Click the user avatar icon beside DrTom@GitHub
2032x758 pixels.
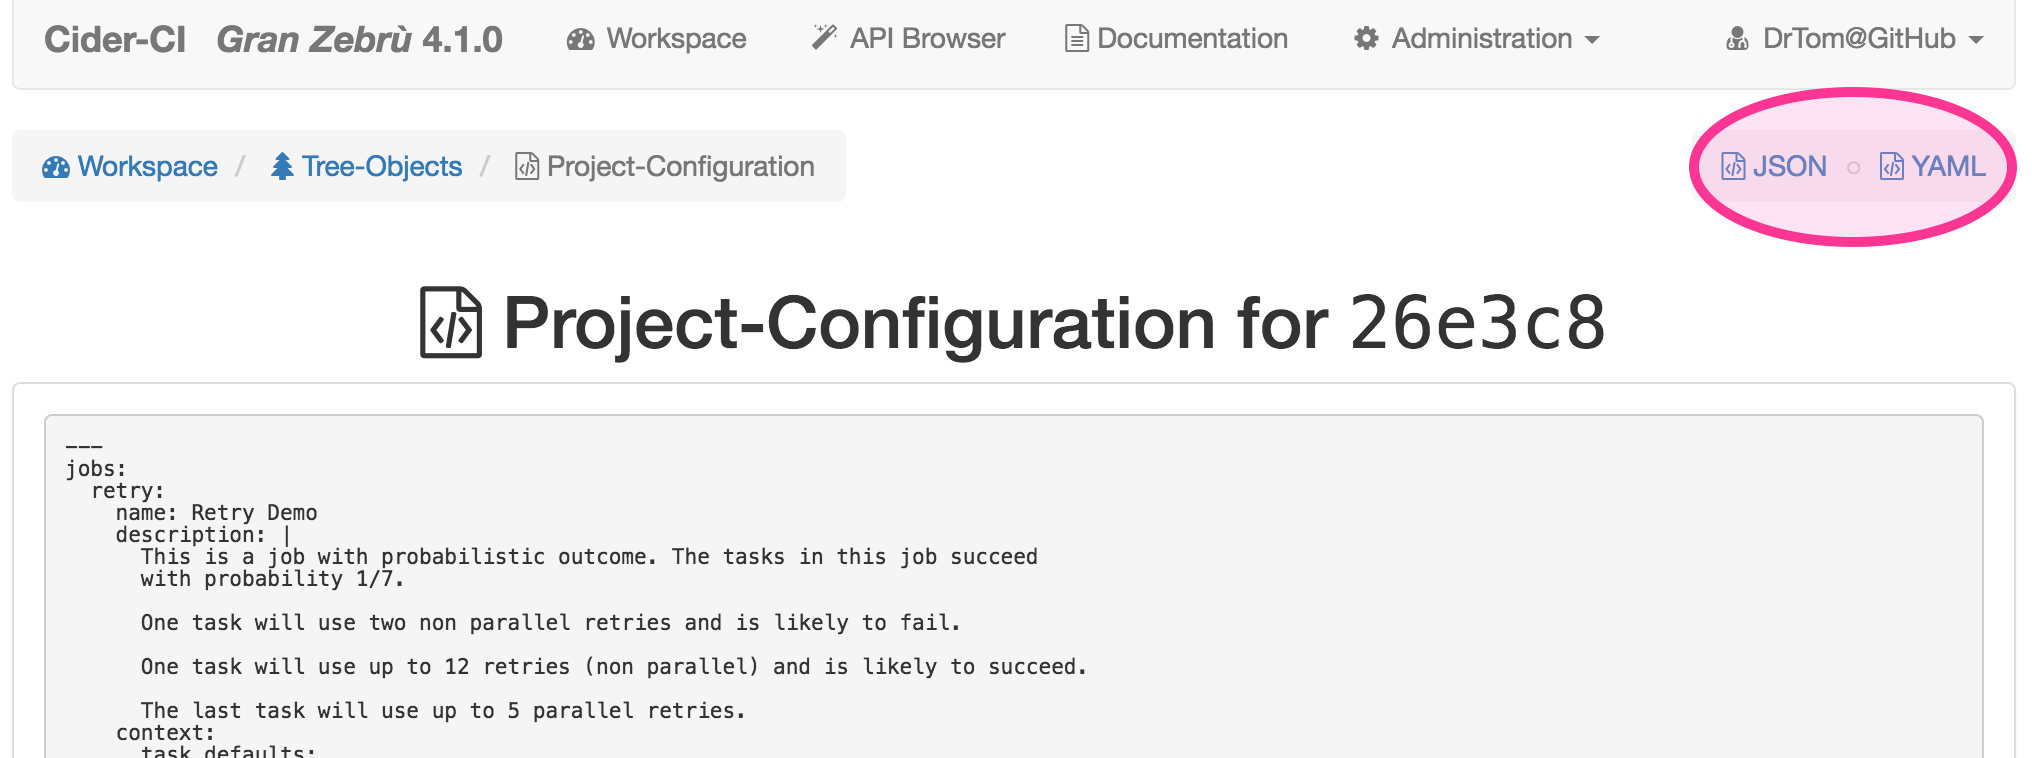[x=1738, y=39]
